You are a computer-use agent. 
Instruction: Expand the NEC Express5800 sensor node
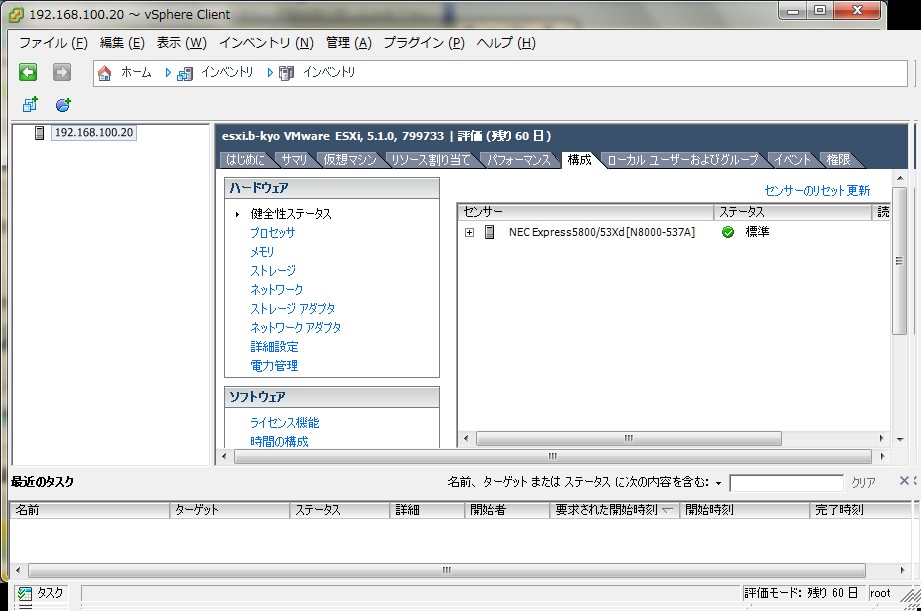coord(469,232)
